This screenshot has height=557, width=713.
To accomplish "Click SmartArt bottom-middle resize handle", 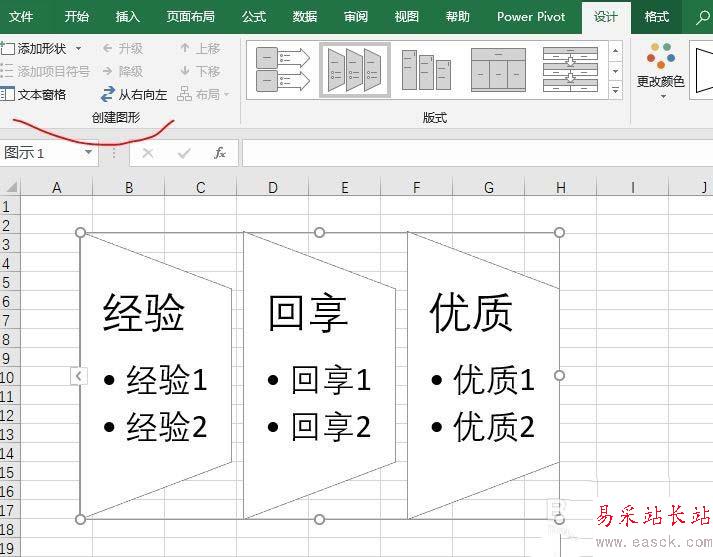I will pyautogui.click(x=319, y=519).
